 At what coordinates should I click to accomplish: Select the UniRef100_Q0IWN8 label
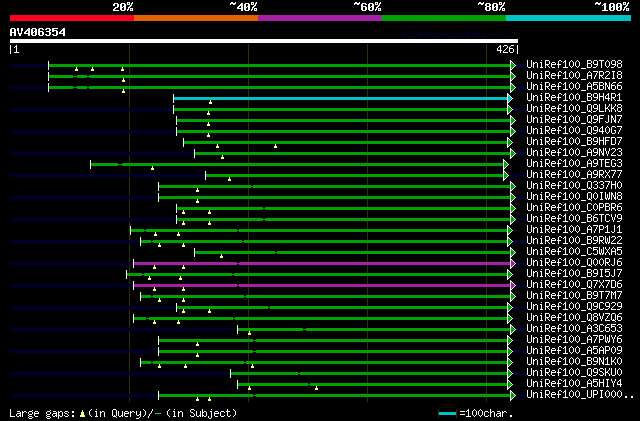[574, 197]
